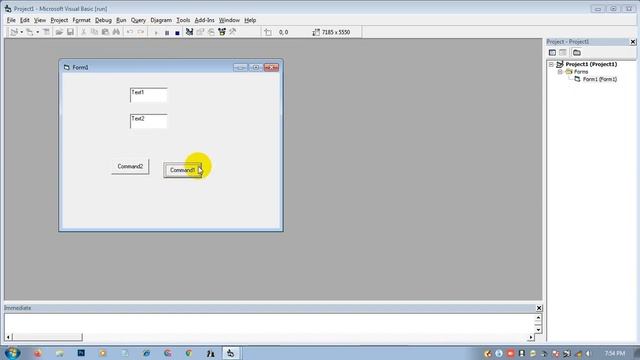Open the Tools menu
Viewport: 640px width, 360px height.
point(183,20)
